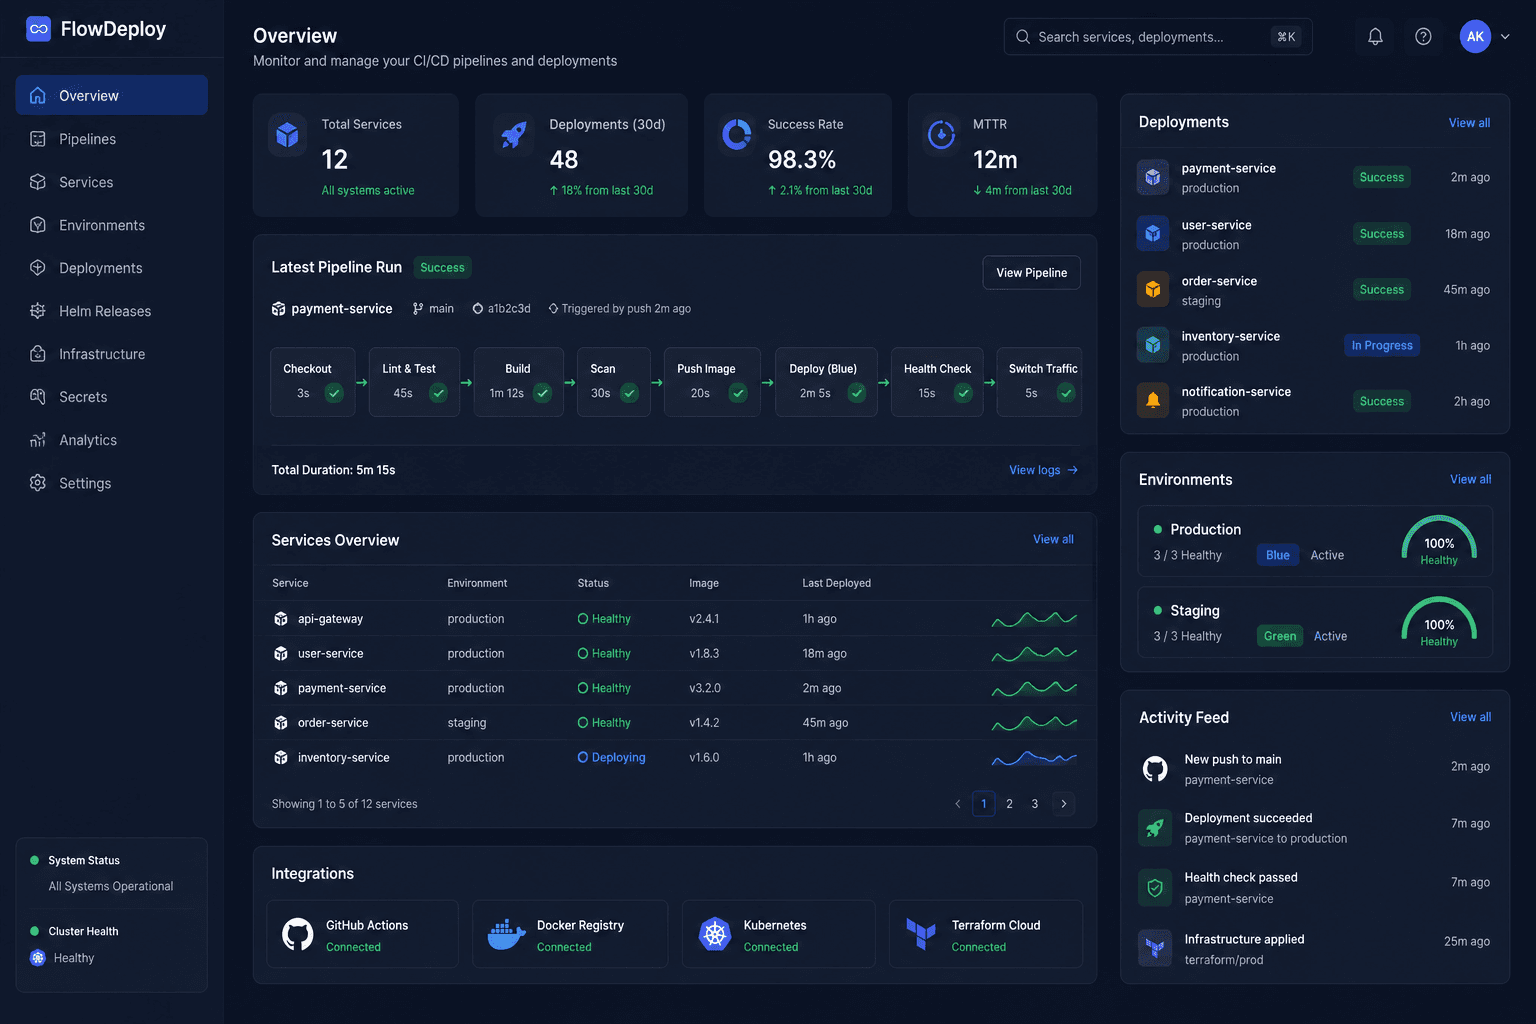Screen dimensions: 1536x1024
Task: Focus the search services input field
Action: [1158, 37]
